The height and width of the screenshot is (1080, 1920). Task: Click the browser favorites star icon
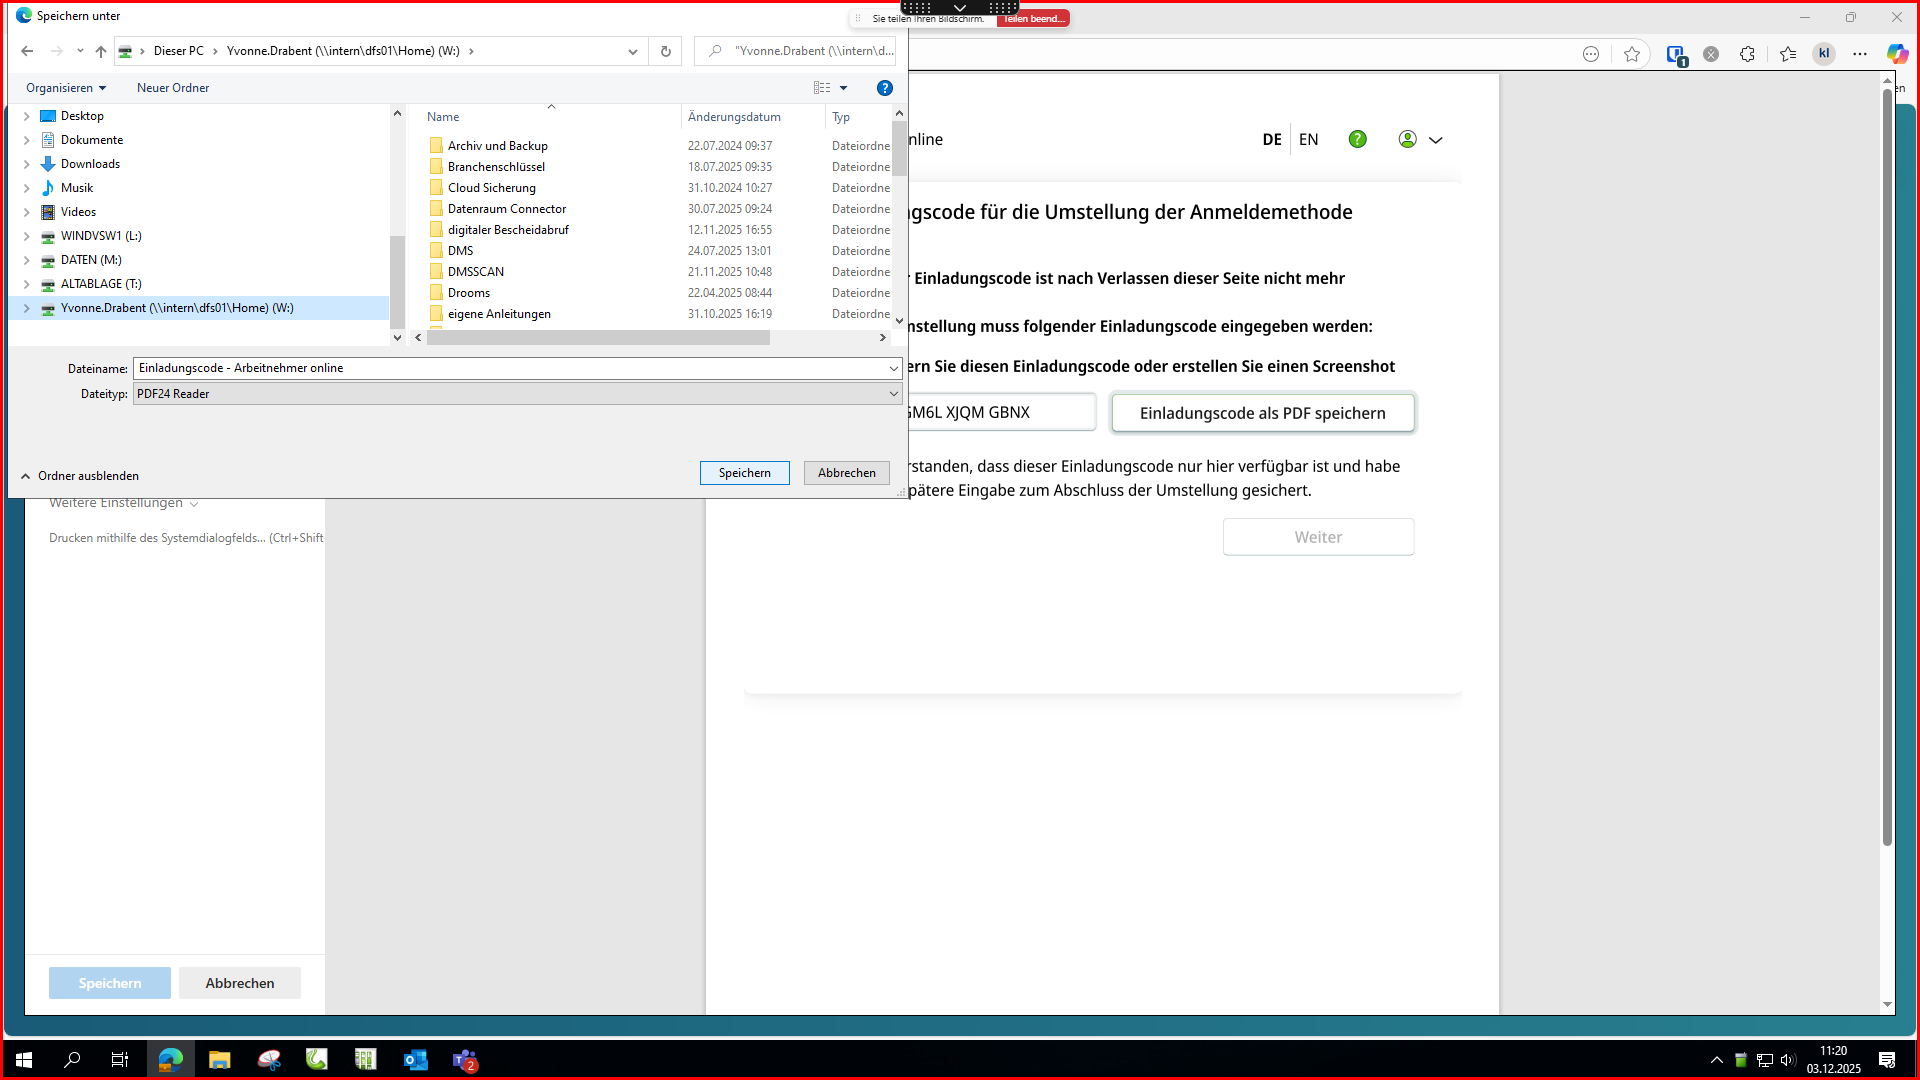1632,54
